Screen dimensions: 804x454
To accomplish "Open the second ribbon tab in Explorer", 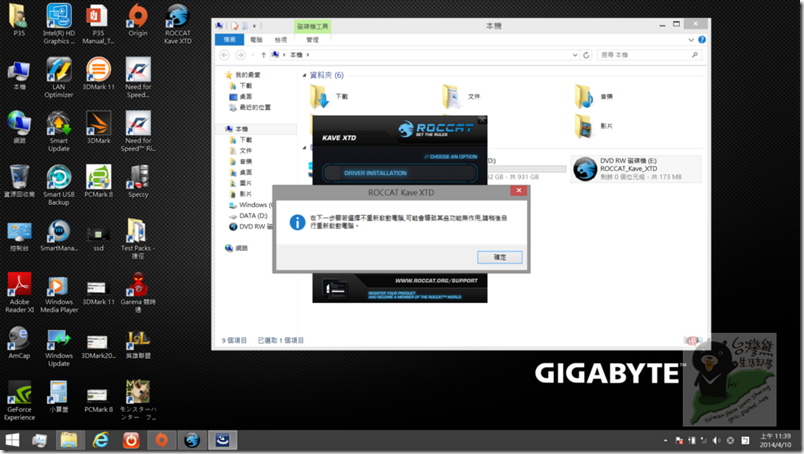I will click(256, 40).
